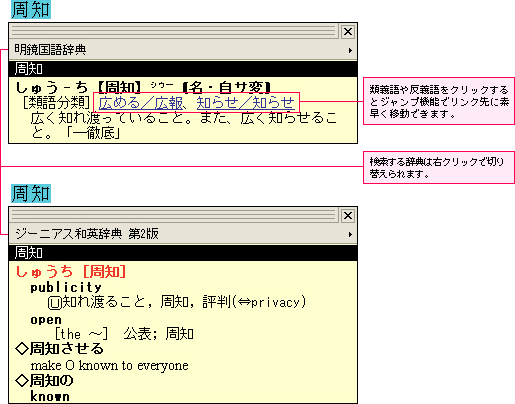Click the phrase make O known to everyone
Image resolution: width=515 pixels, height=404 pixels.
[x=109, y=366]
